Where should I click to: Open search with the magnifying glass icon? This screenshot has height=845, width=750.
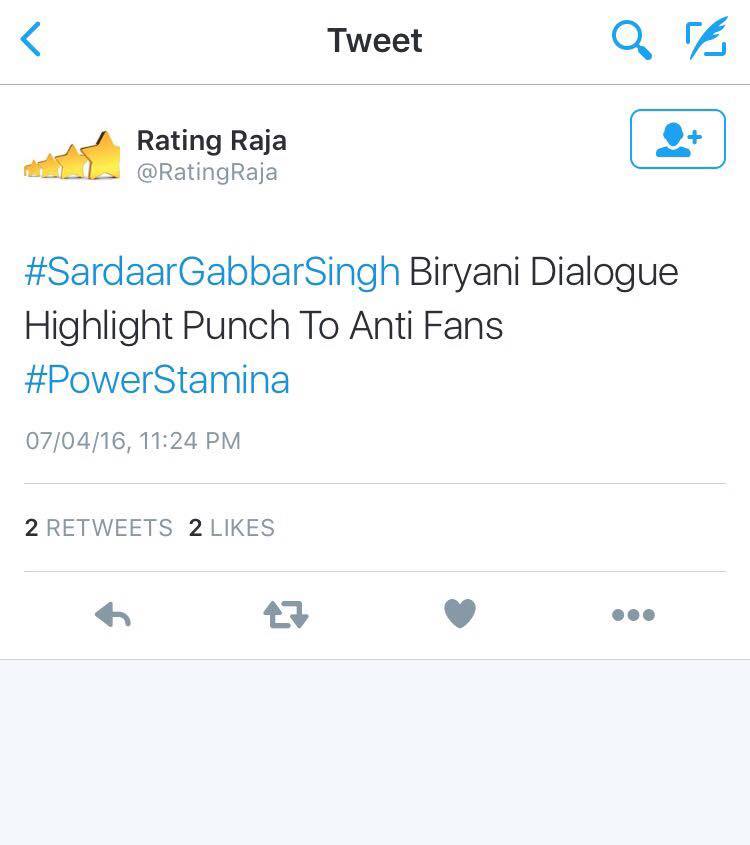[631, 40]
